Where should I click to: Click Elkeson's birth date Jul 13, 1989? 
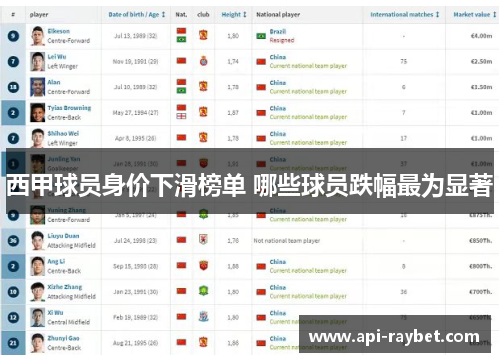135,36
